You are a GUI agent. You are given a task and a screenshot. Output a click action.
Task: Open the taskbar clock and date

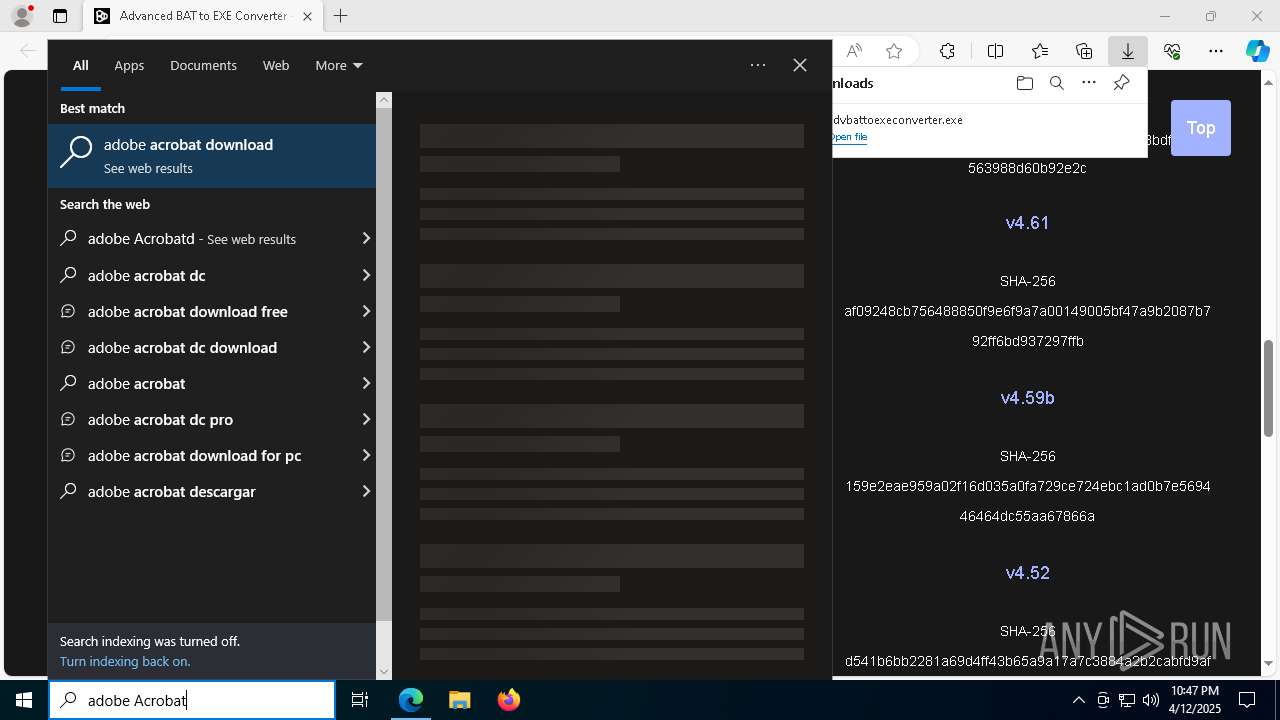click(1194, 700)
